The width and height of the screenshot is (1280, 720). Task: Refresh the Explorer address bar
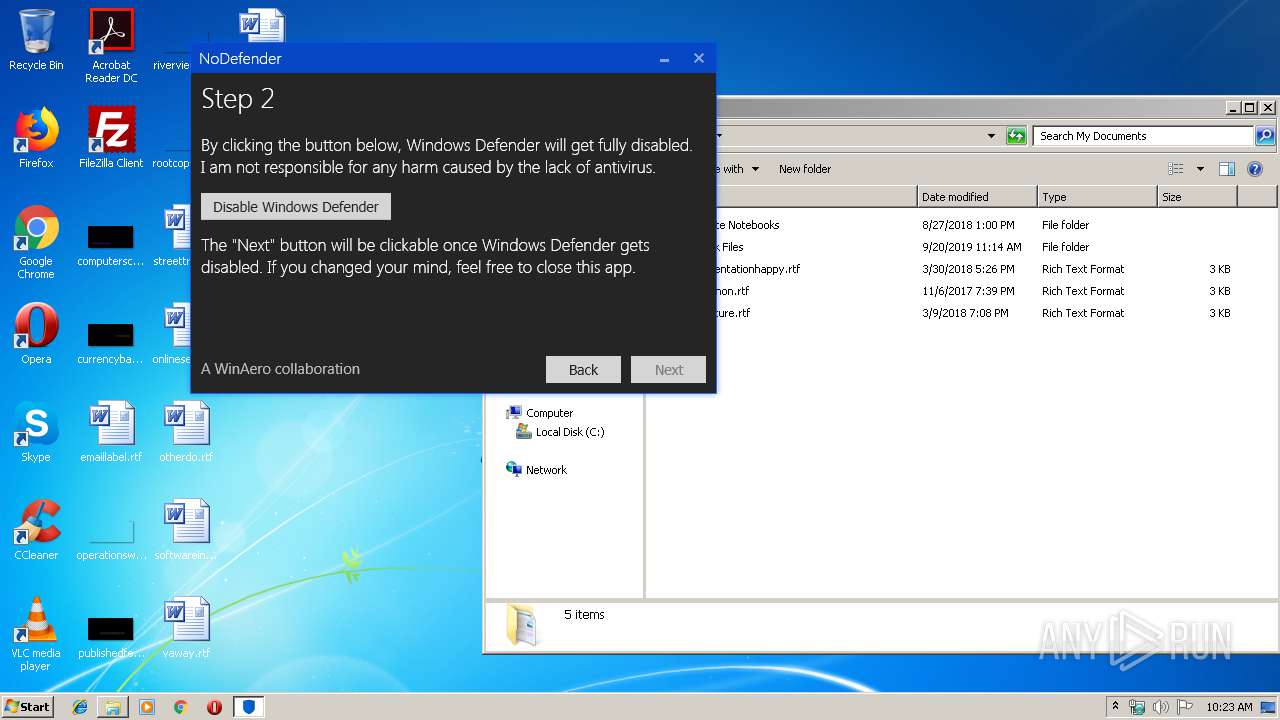click(x=1016, y=136)
